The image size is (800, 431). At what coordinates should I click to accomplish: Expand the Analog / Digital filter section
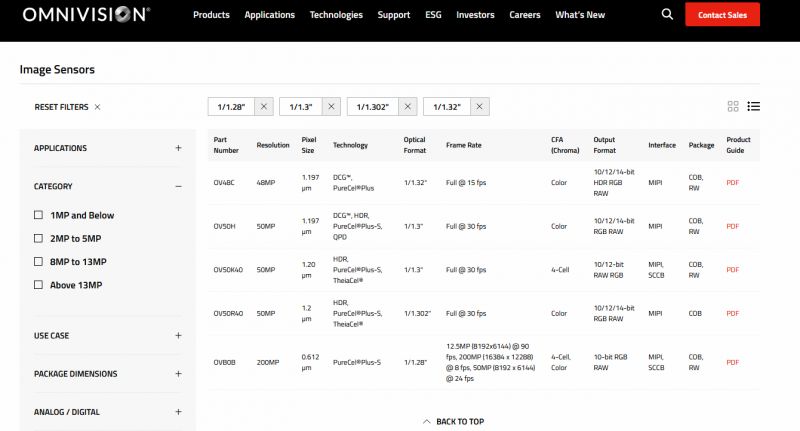pyautogui.click(x=178, y=412)
